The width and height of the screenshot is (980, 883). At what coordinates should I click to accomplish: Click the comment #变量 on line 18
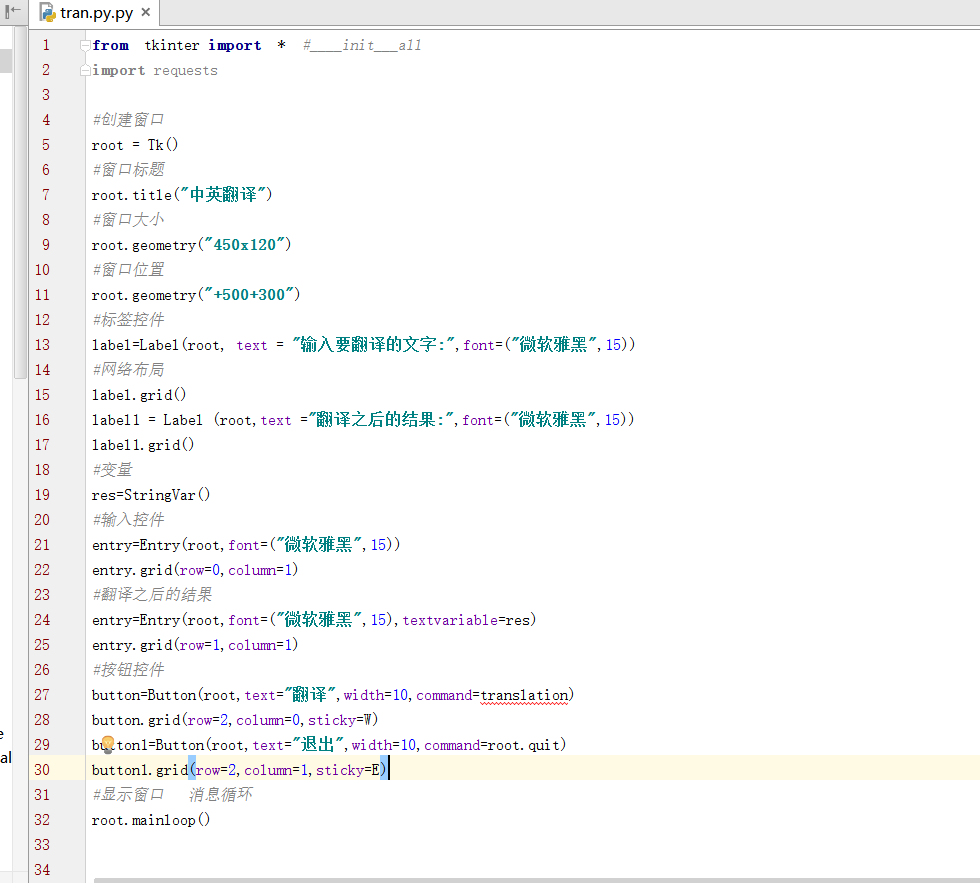tap(112, 469)
